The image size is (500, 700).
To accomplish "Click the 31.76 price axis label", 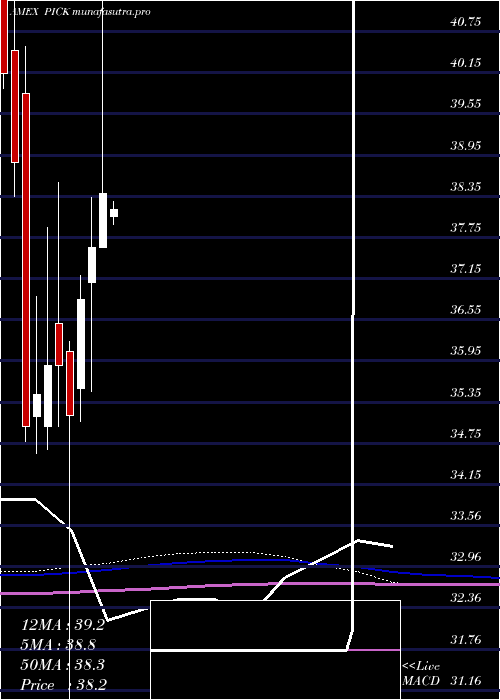I will coord(466,640).
